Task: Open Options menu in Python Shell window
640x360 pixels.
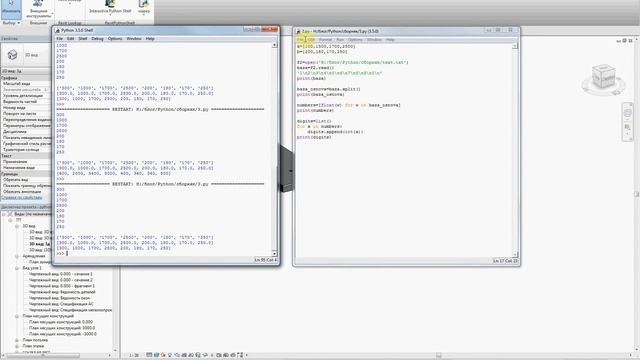Action: pyautogui.click(x=115, y=39)
